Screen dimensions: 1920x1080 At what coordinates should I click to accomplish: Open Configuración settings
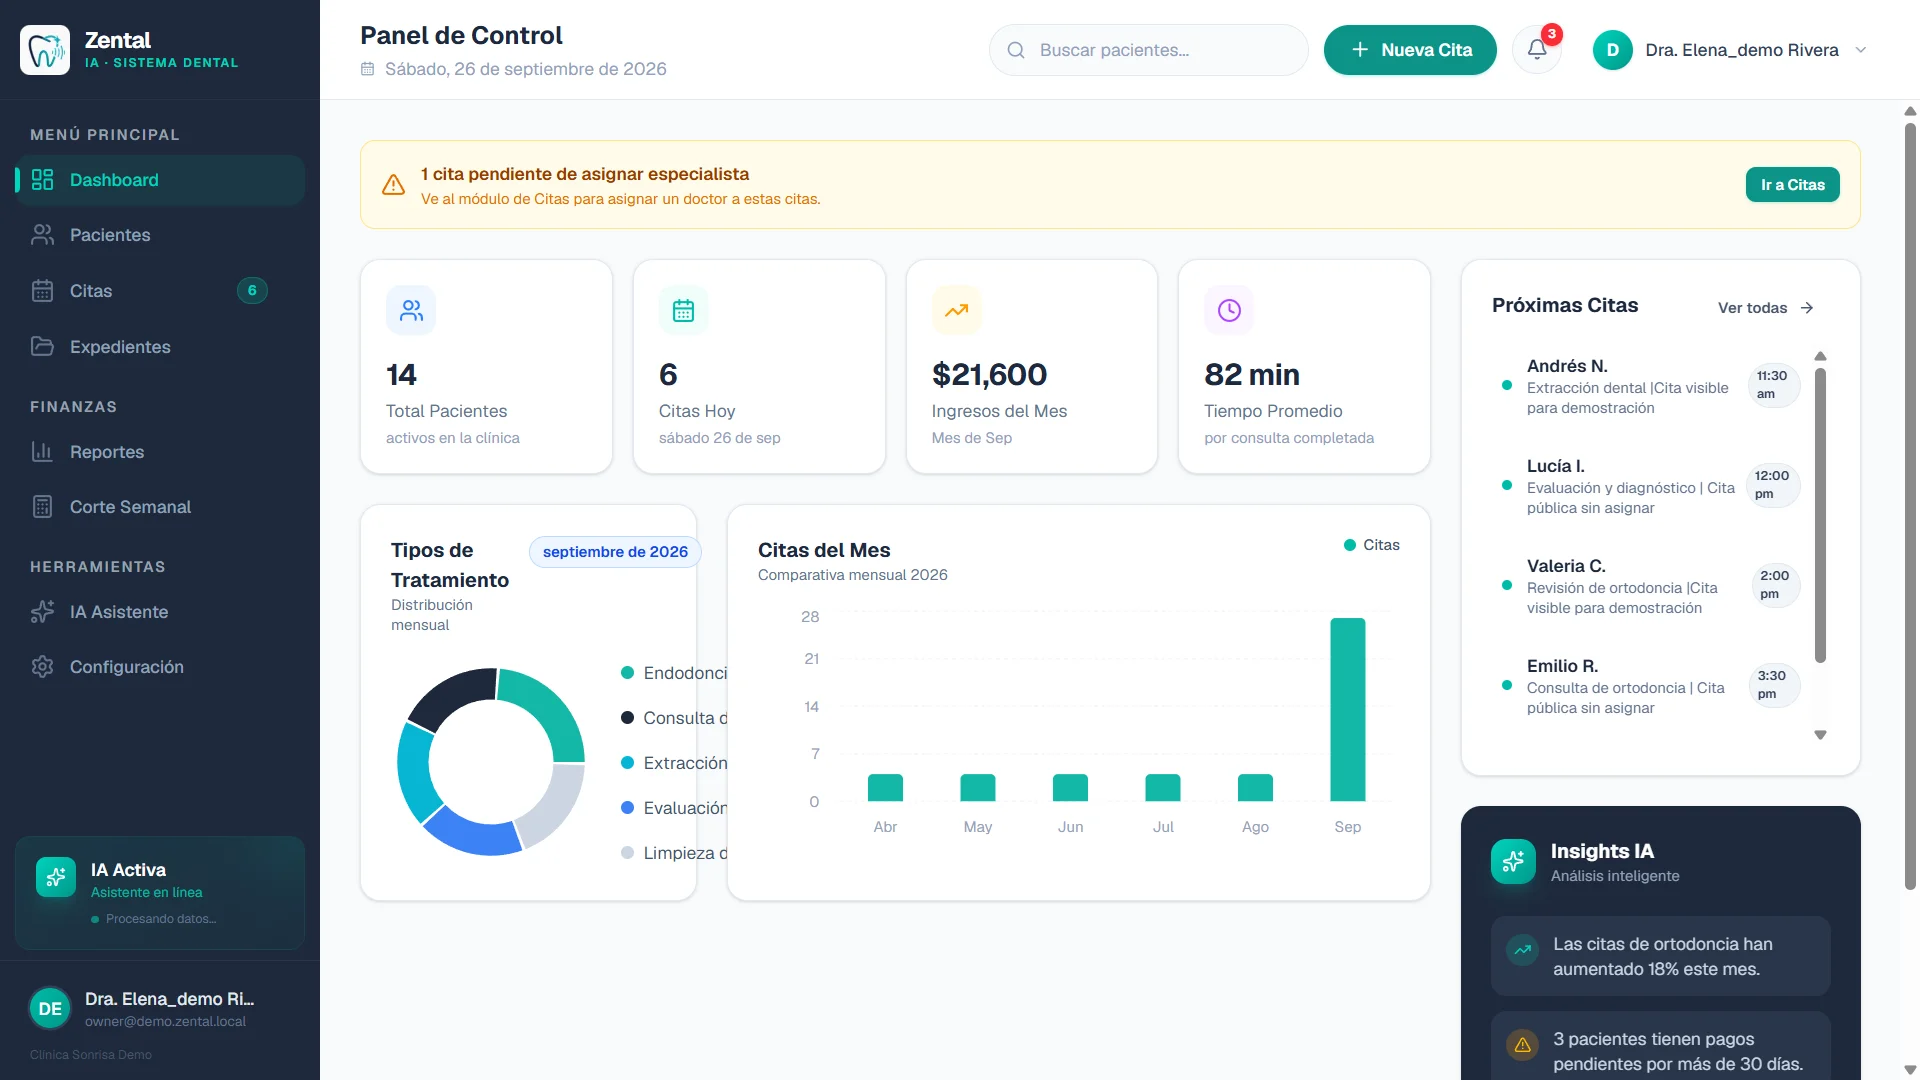point(160,667)
